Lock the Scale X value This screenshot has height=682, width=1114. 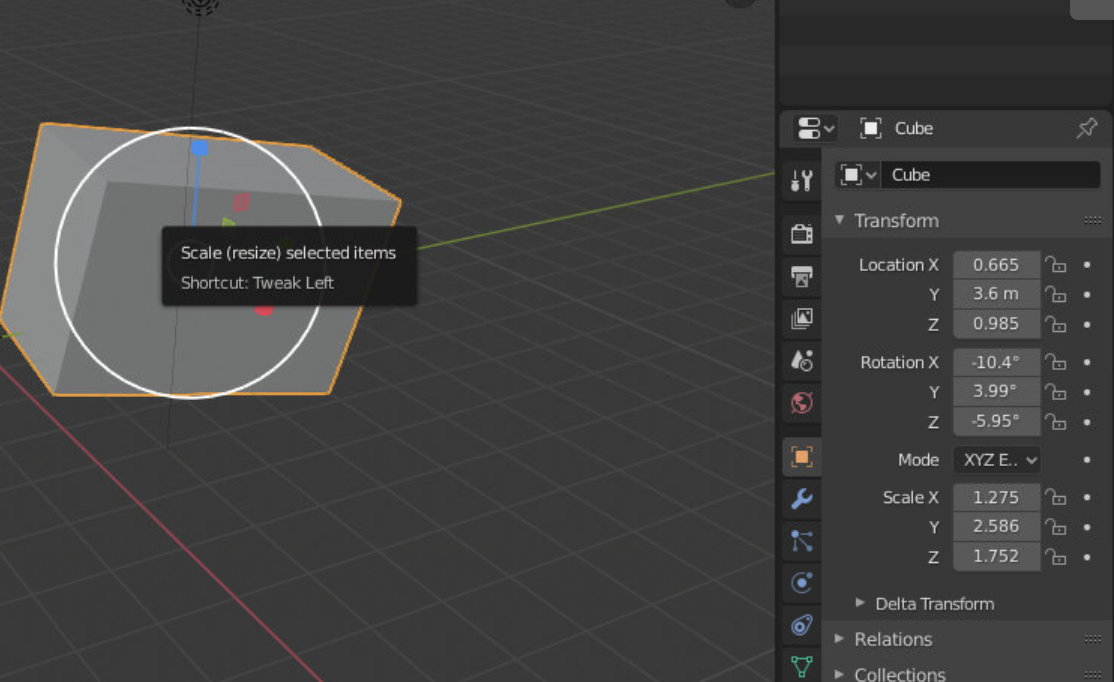[1056, 497]
